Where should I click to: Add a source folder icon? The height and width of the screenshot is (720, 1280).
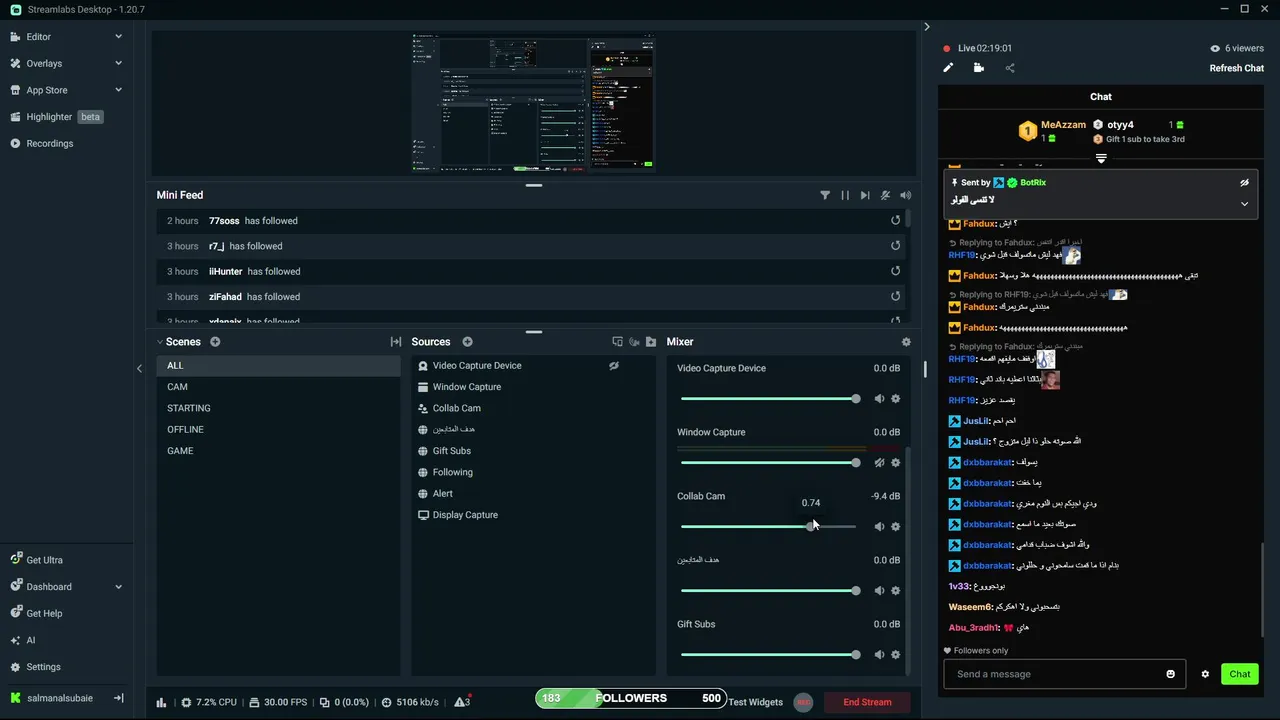651,342
